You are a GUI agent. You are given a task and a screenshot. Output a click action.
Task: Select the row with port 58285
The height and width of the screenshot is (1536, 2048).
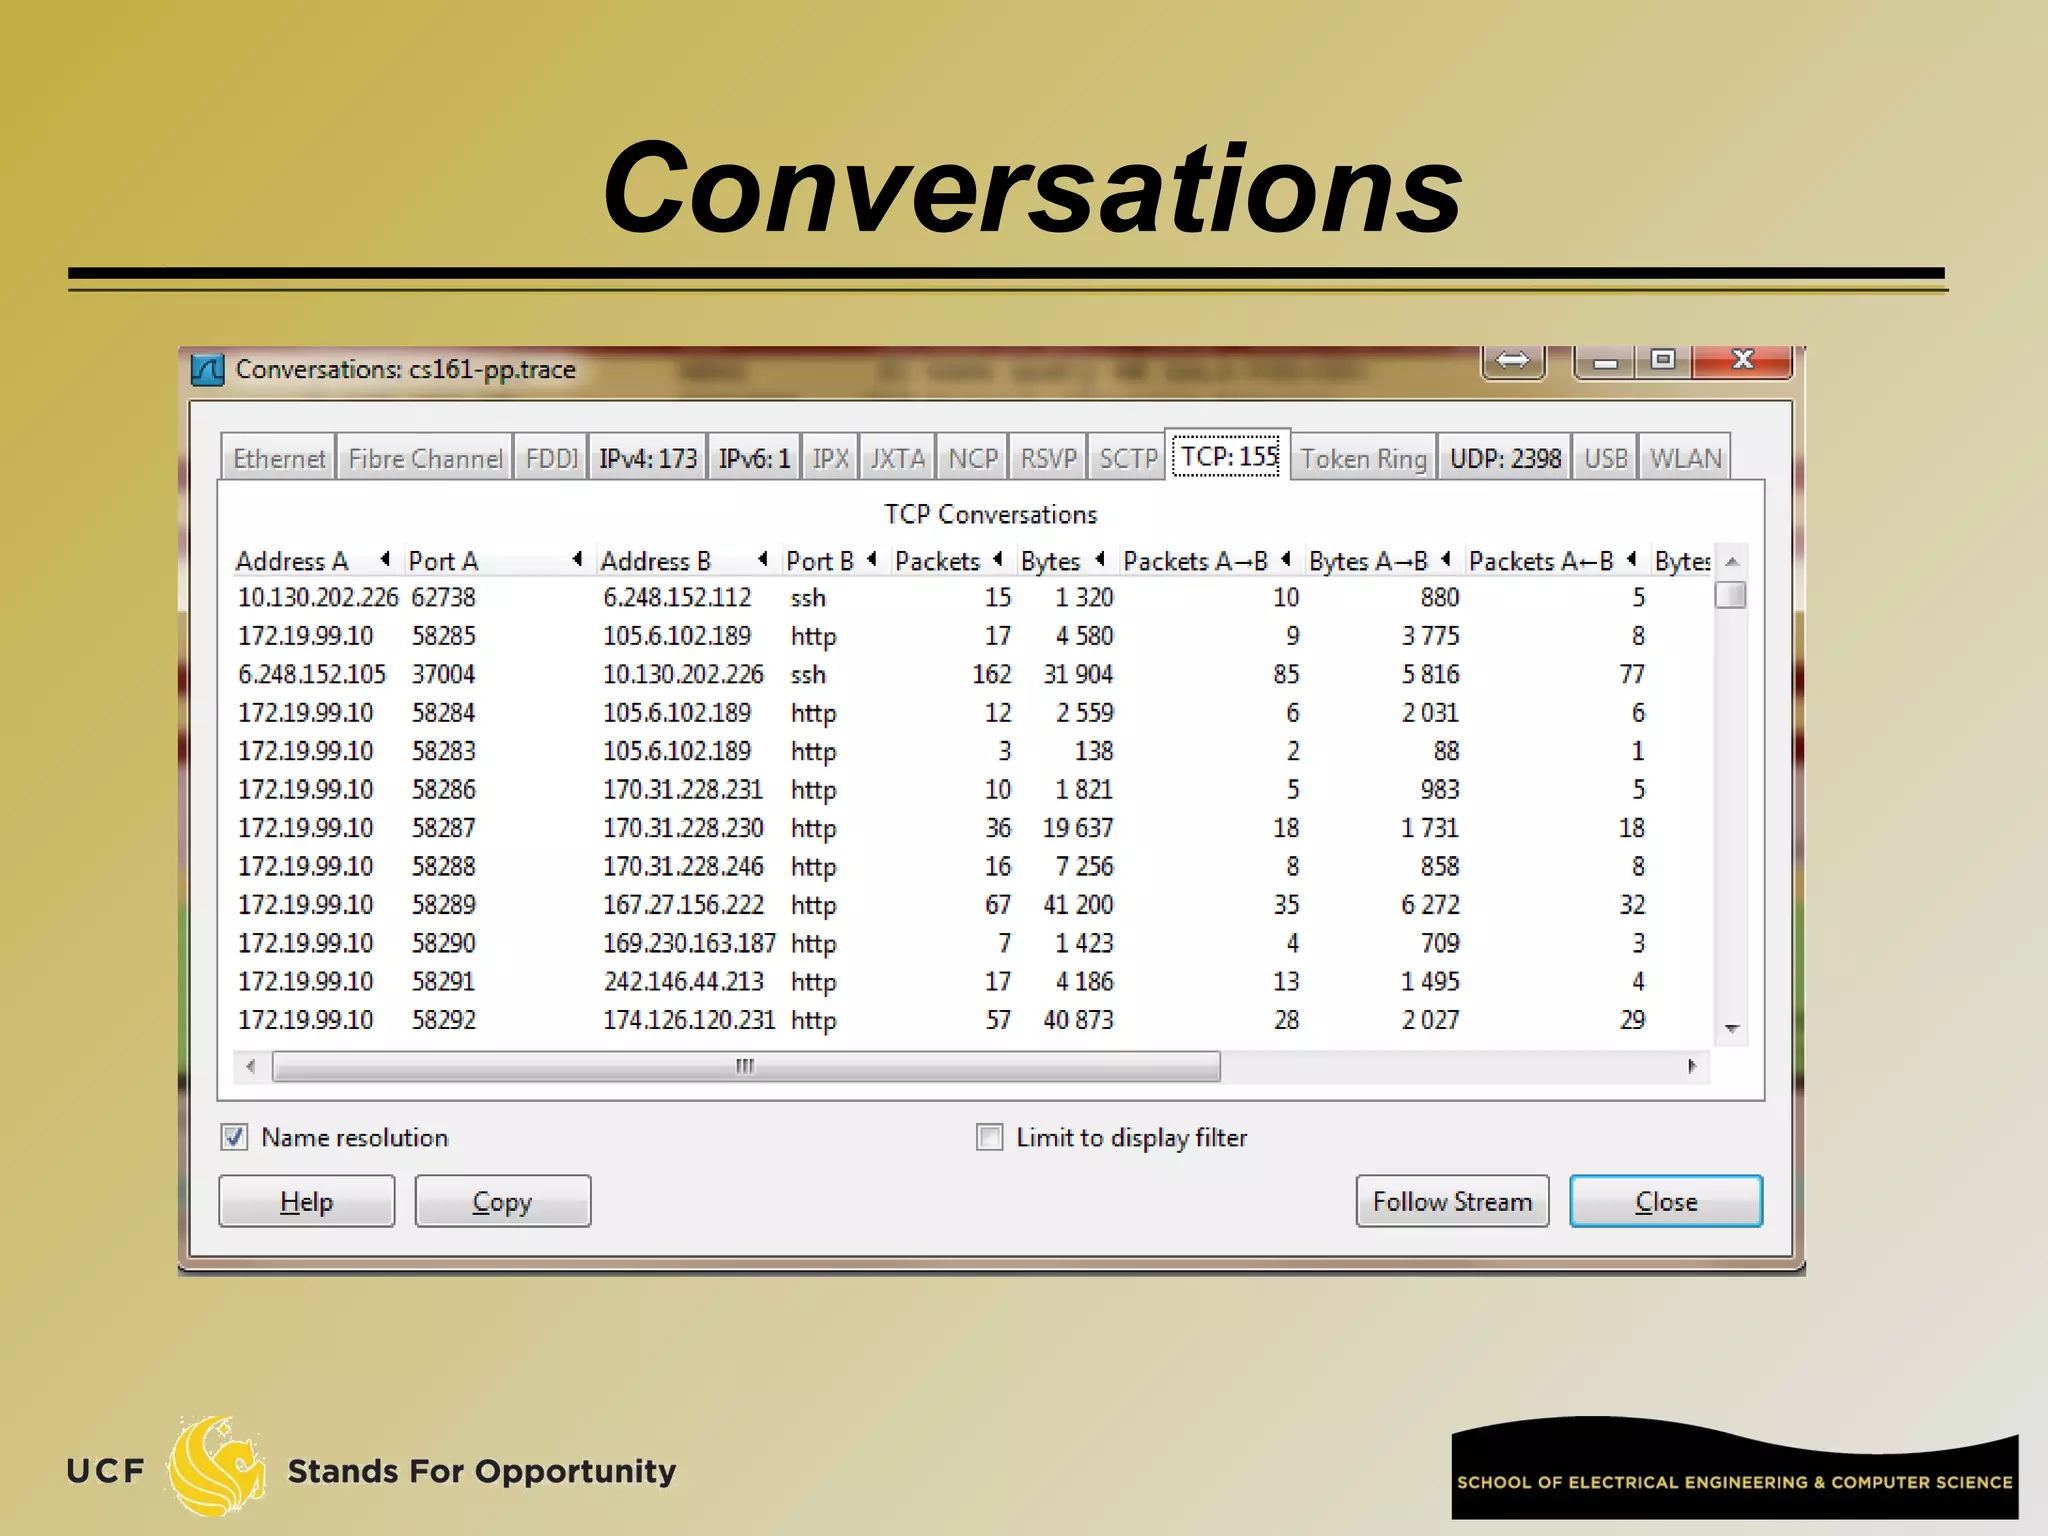[972, 636]
